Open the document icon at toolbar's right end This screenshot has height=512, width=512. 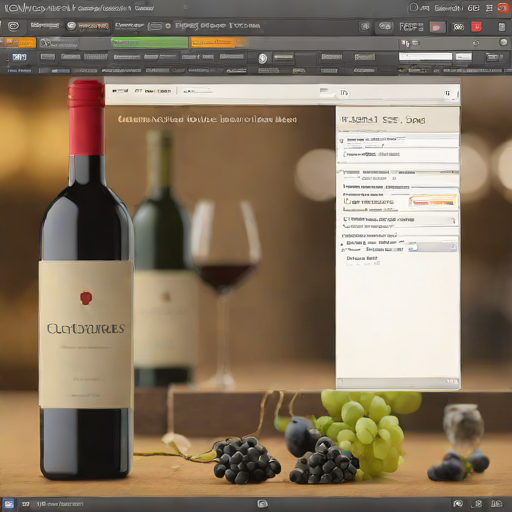point(502,27)
